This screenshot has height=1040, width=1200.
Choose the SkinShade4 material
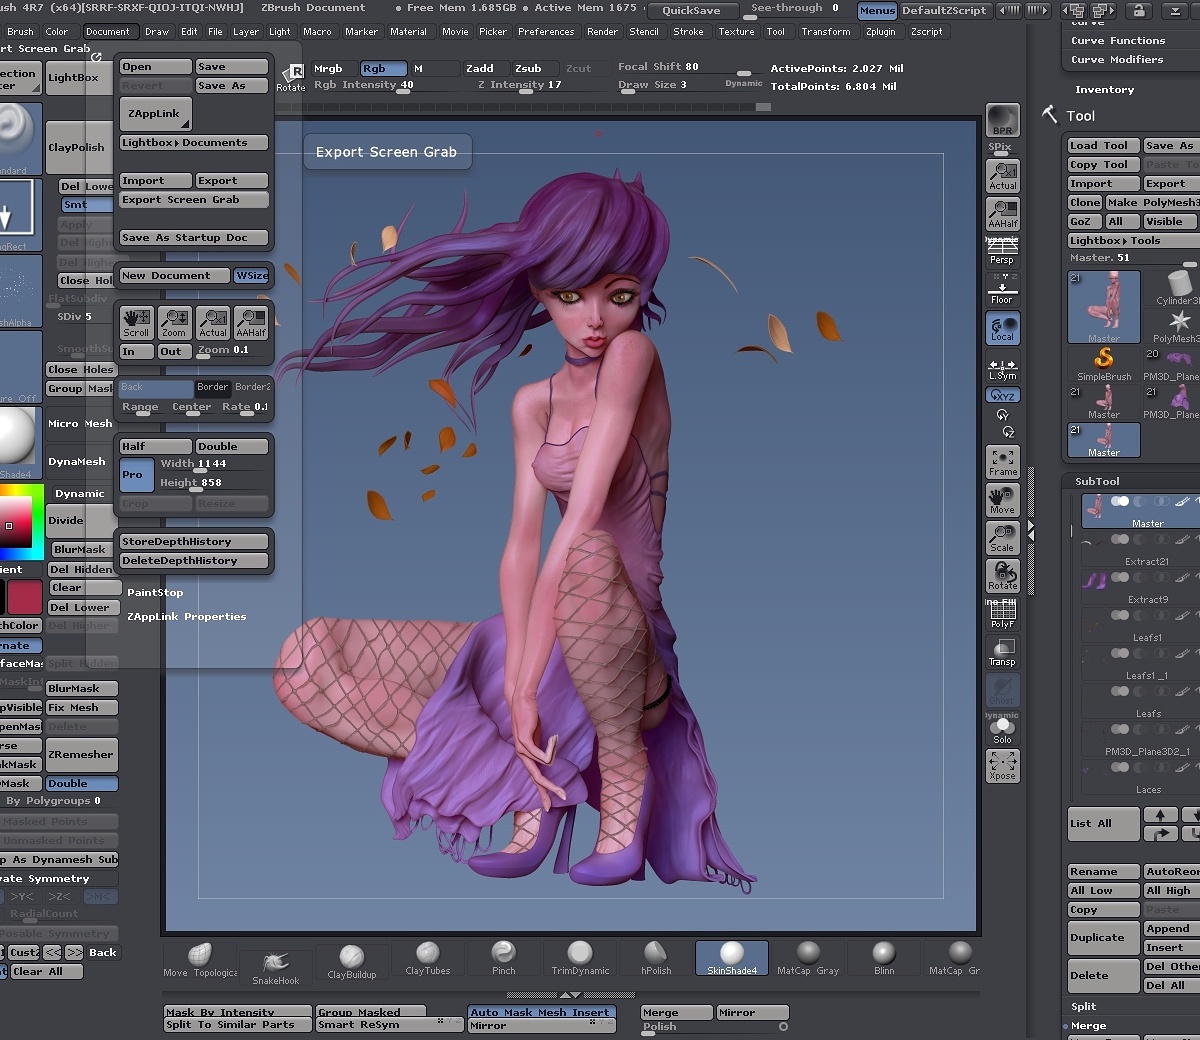(732, 958)
